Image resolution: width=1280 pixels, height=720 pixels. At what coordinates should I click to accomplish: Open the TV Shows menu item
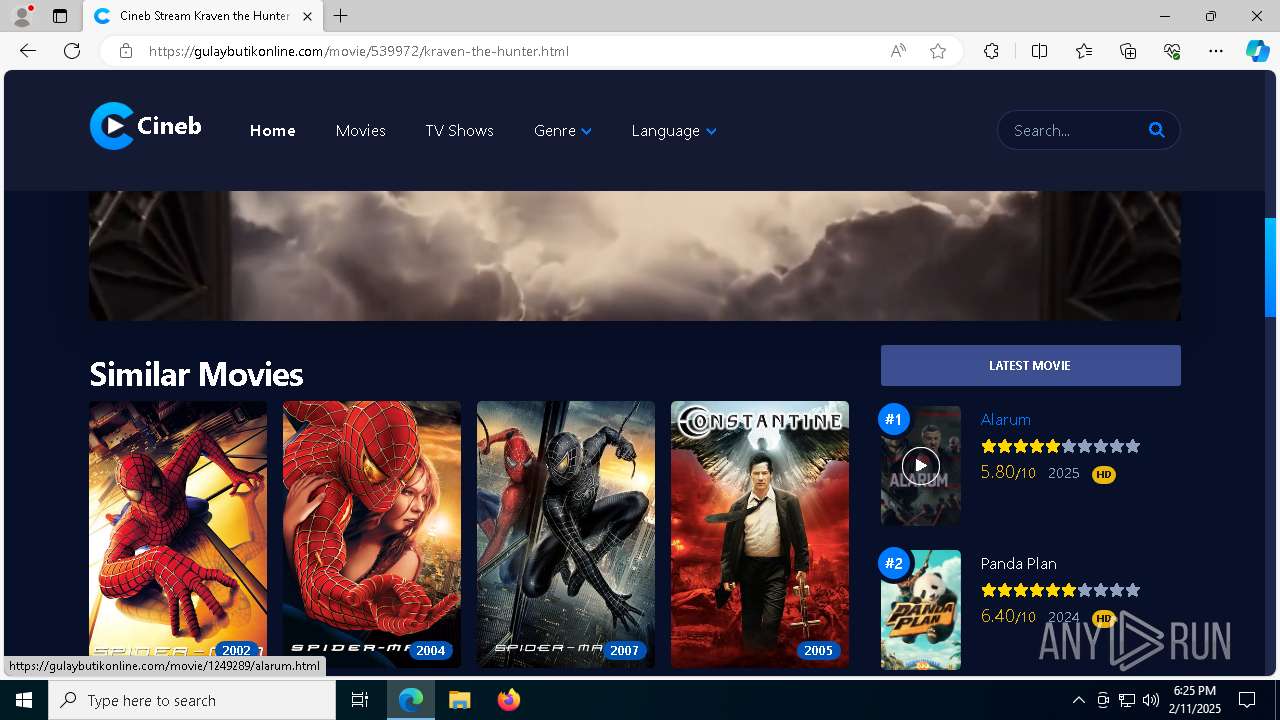click(x=459, y=131)
